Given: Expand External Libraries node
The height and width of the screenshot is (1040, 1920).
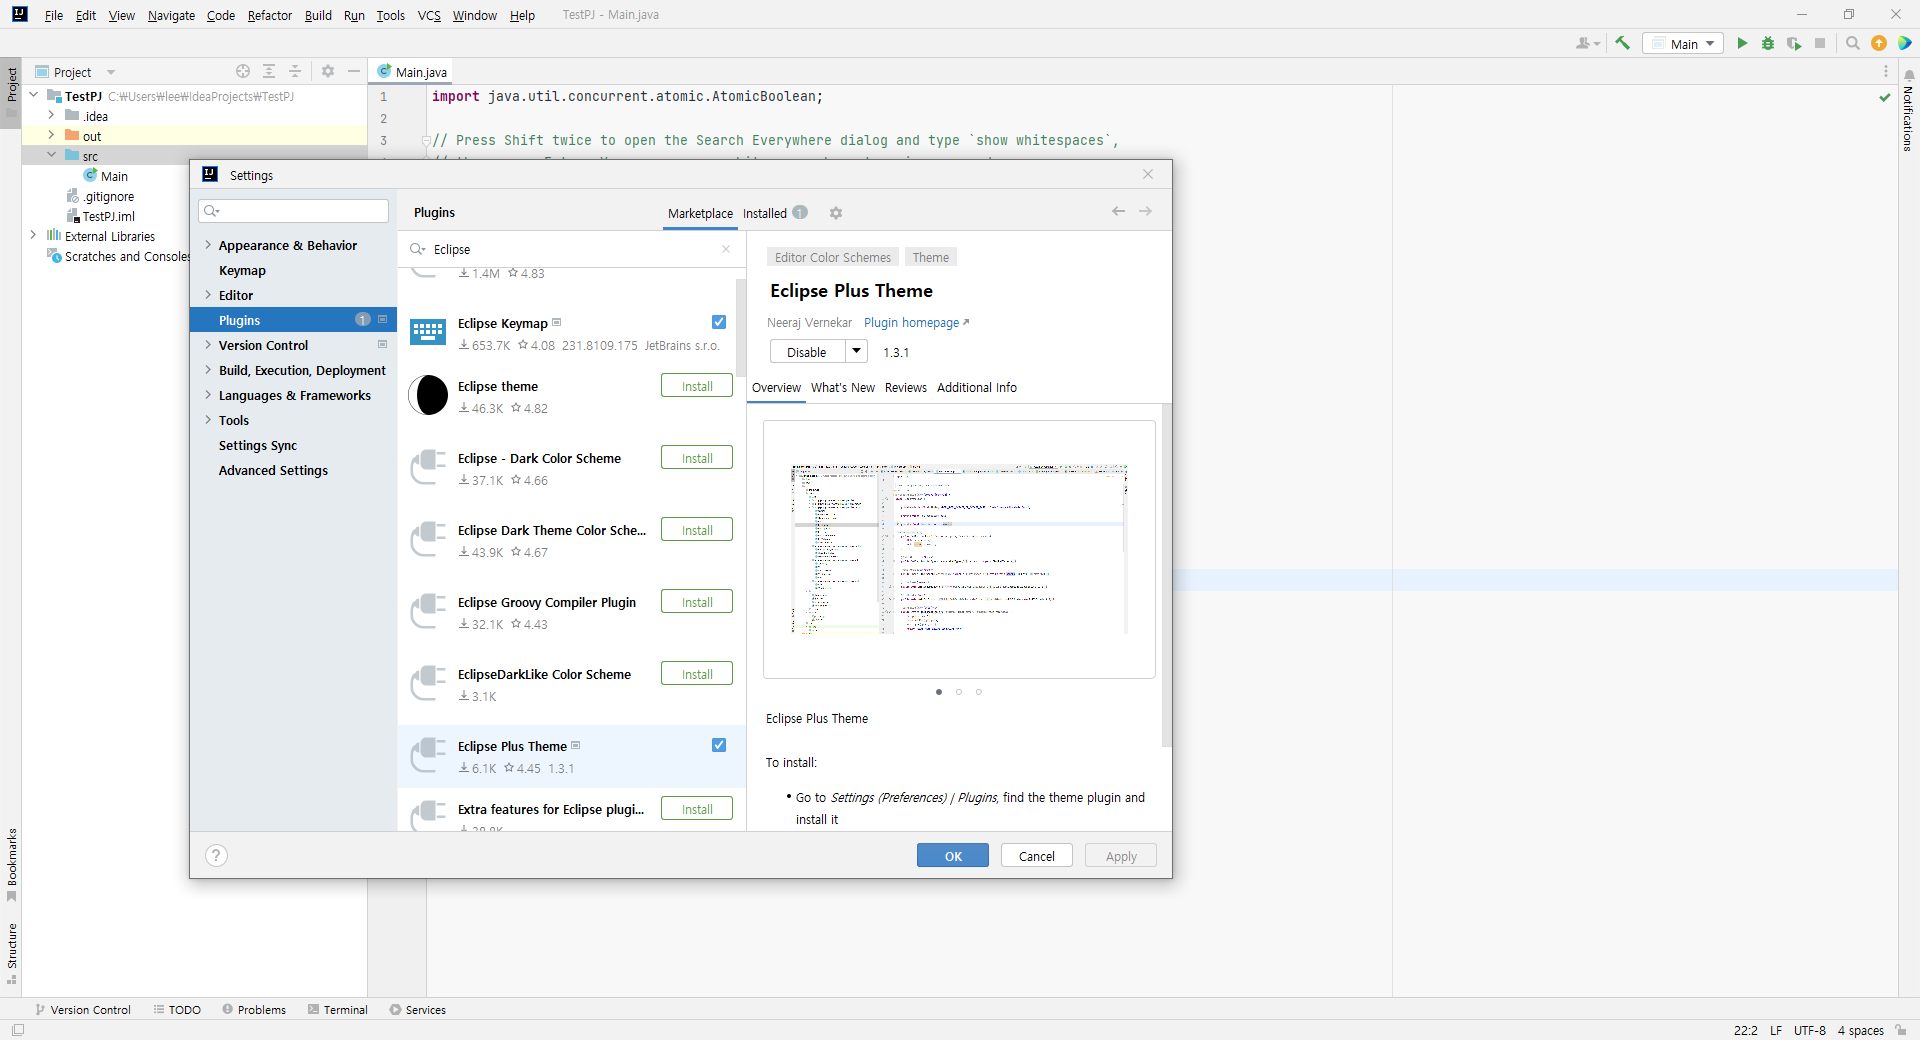Looking at the screenshot, I should coord(33,236).
